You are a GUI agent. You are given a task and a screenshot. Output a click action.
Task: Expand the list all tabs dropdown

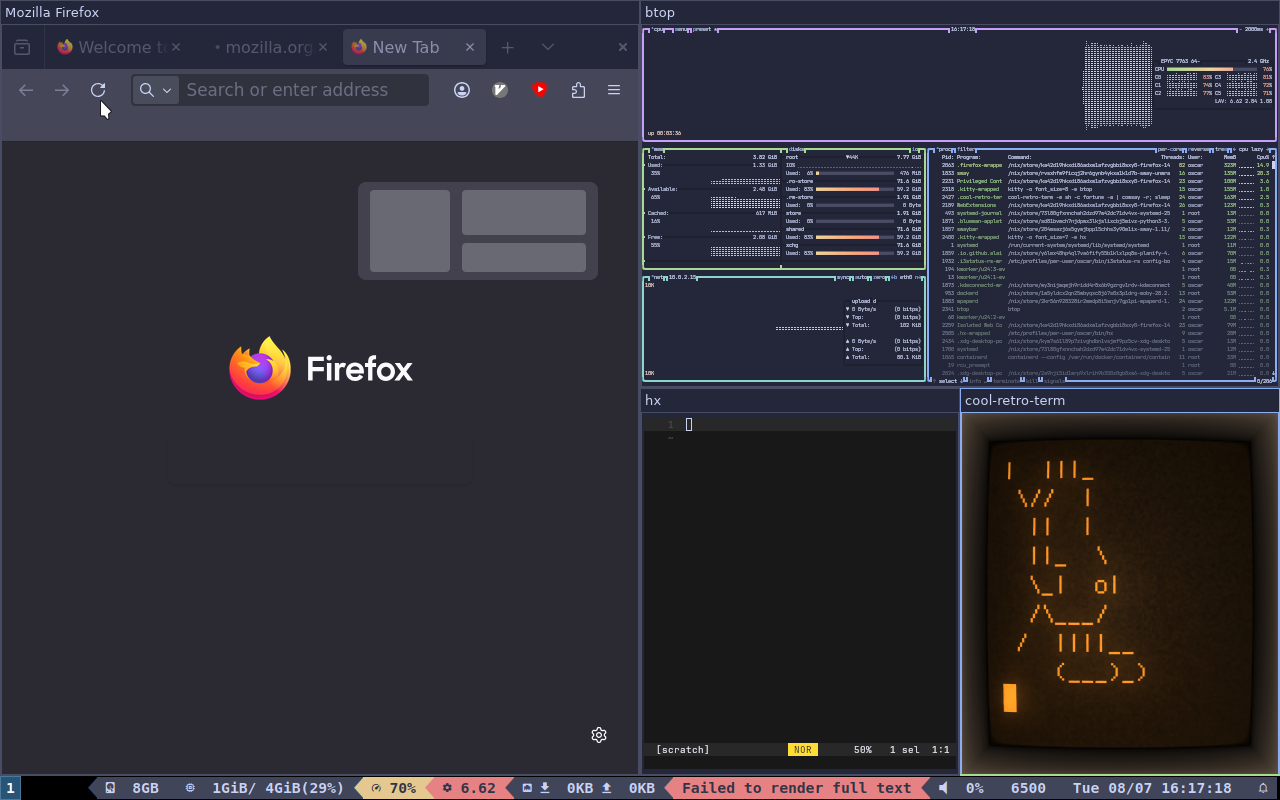[548, 47]
